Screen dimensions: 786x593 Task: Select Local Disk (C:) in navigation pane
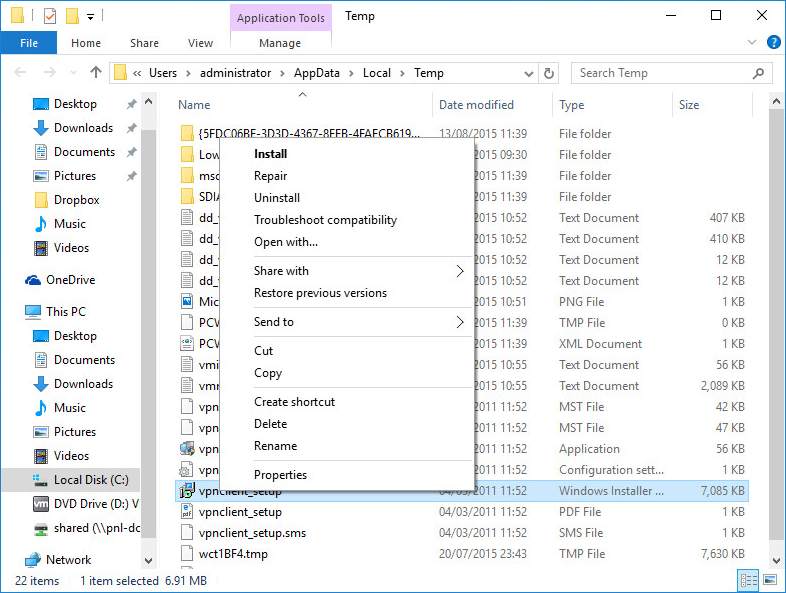point(91,480)
